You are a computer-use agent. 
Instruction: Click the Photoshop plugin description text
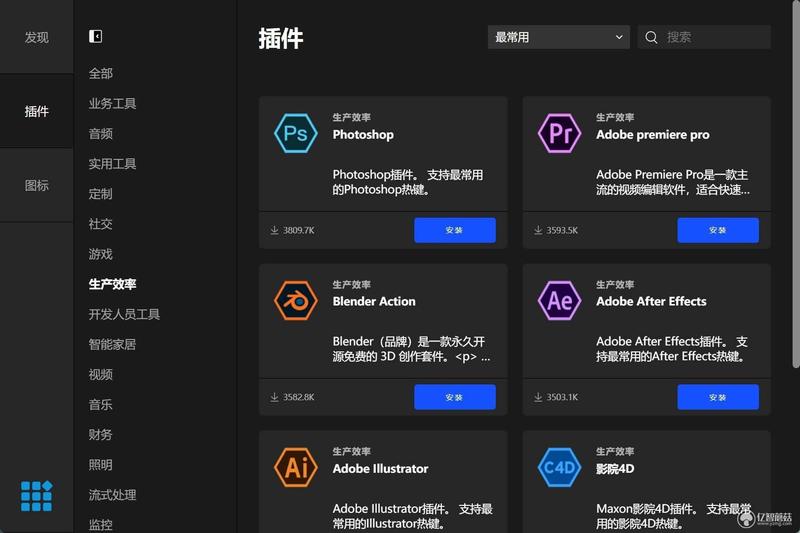coord(408,182)
